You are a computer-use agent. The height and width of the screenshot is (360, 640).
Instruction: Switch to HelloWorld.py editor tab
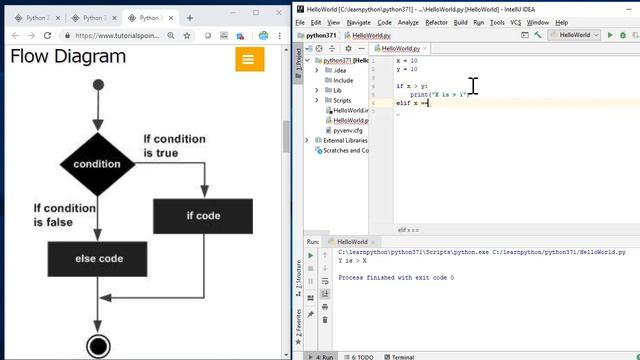(x=400, y=49)
